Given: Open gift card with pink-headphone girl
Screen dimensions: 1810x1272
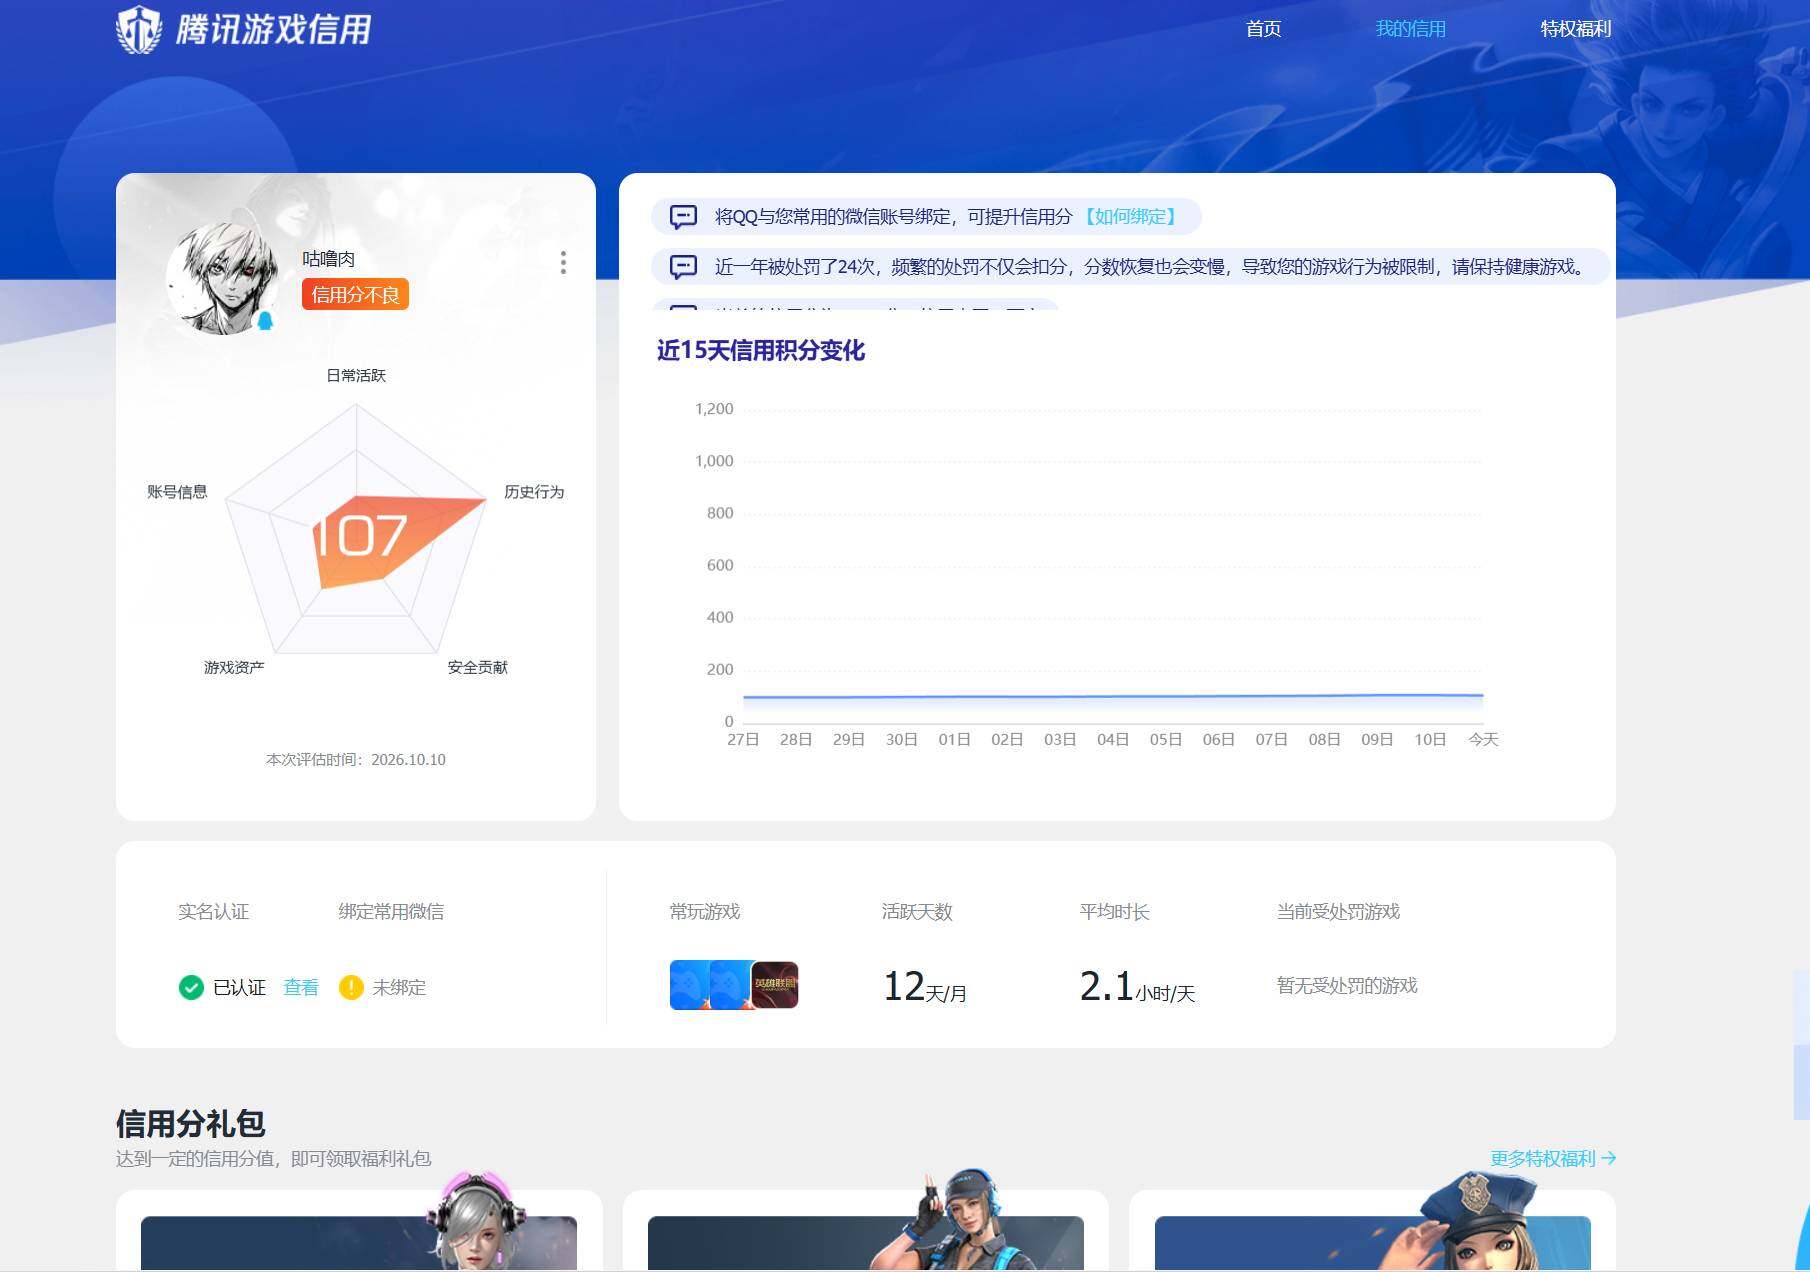Looking at the screenshot, I should tap(359, 1231).
